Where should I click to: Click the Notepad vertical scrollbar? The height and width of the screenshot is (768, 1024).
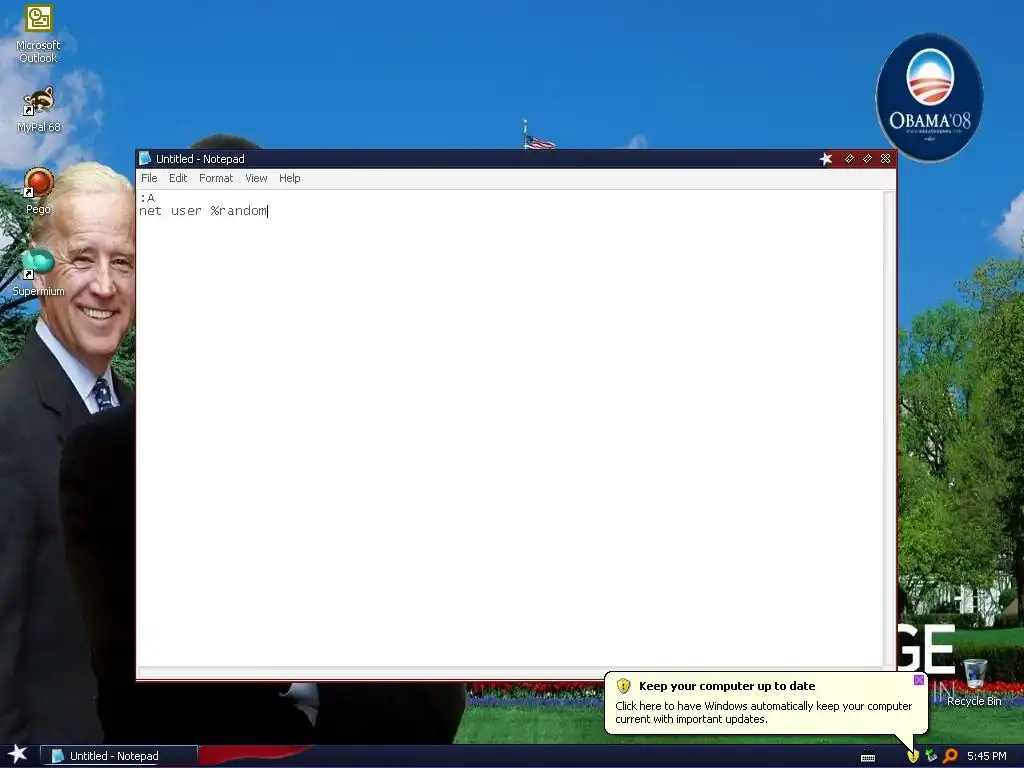tap(888, 428)
